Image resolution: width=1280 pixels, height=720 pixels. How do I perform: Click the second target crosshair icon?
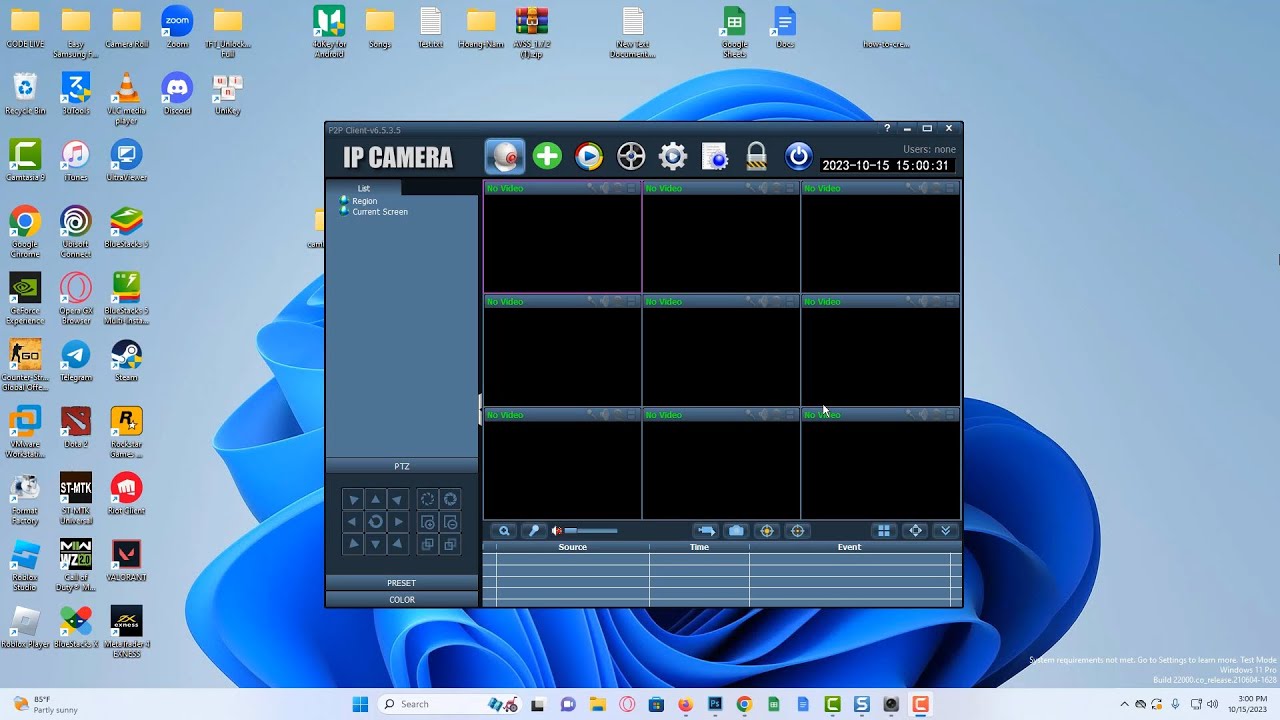798,531
